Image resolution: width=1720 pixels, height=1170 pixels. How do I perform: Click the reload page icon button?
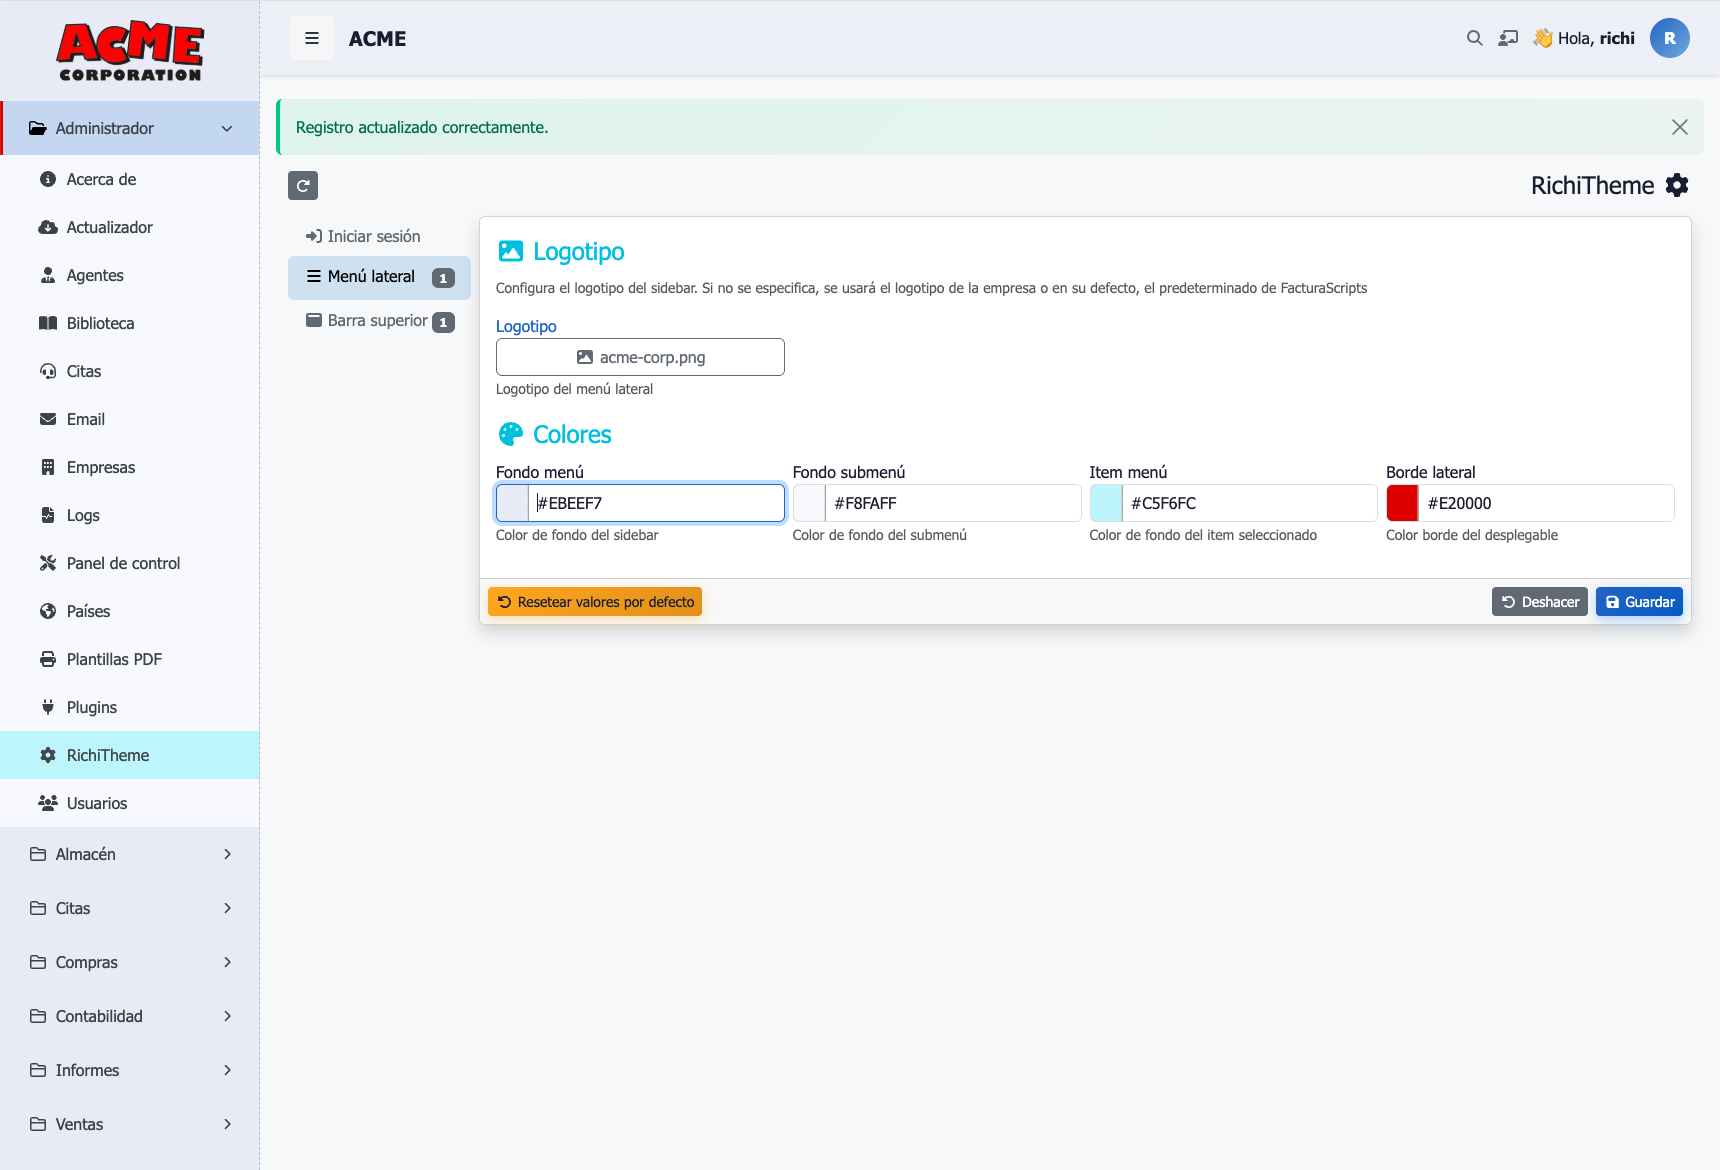[x=303, y=186]
